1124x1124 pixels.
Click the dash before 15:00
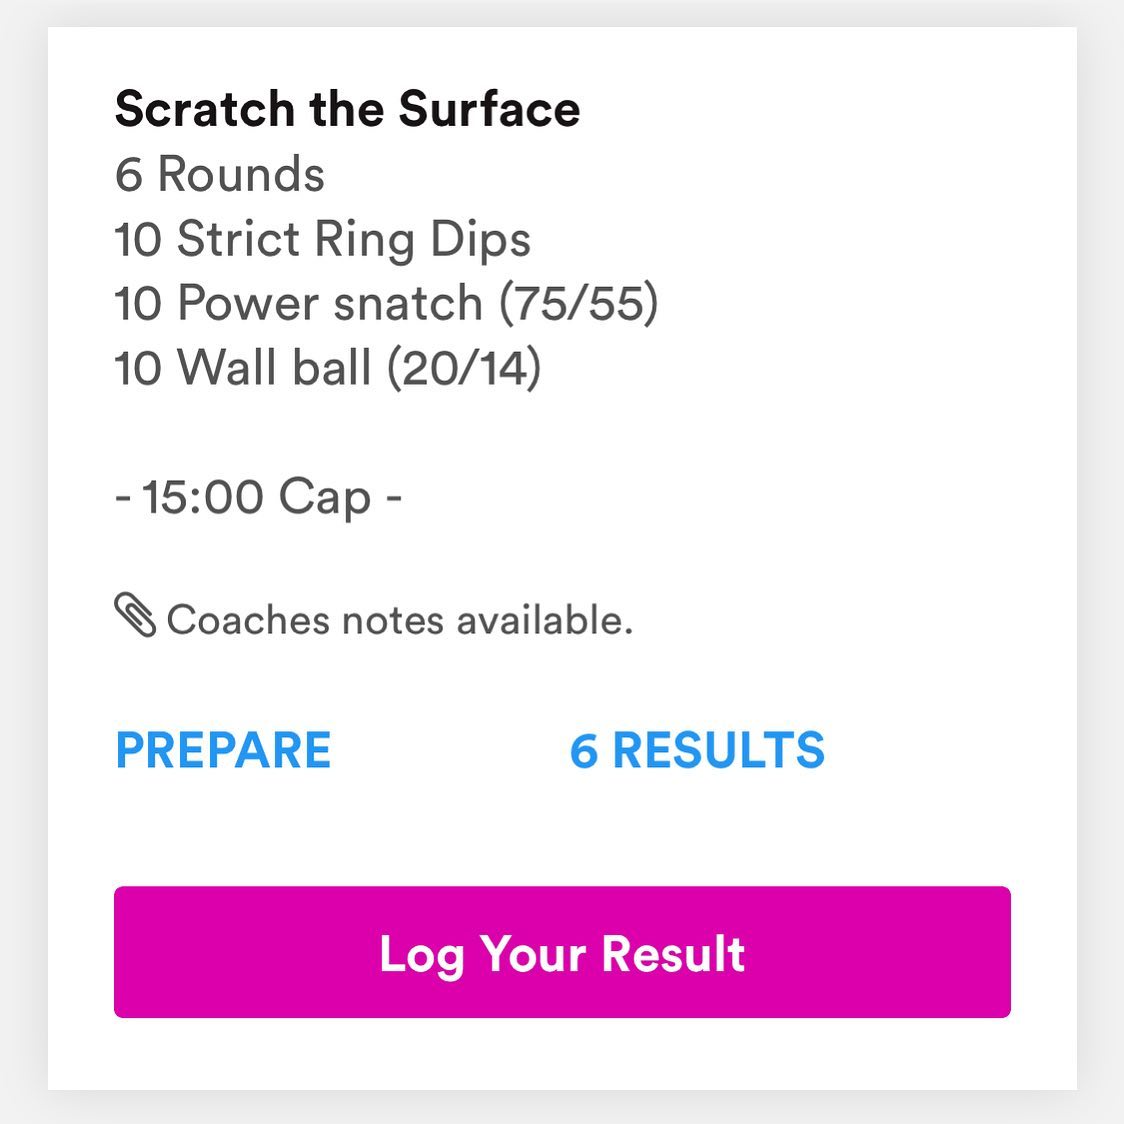click(x=123, y=496)
